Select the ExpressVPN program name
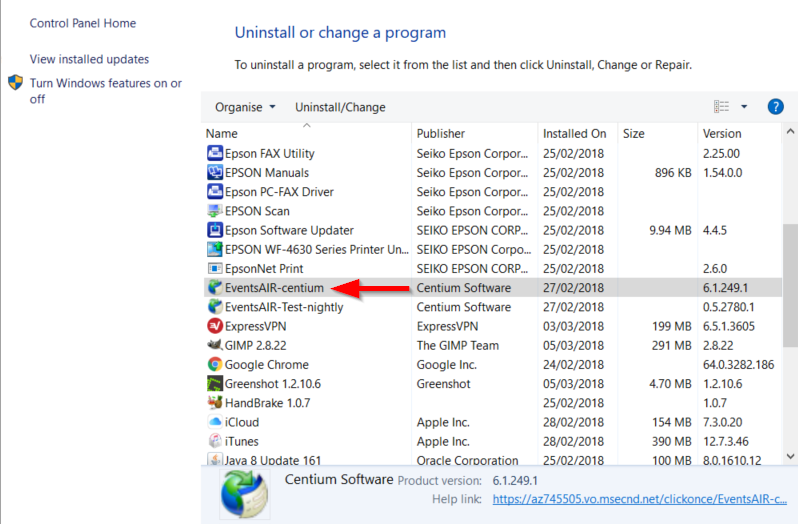This screenshot has width=798, height=524. (255, 326)
